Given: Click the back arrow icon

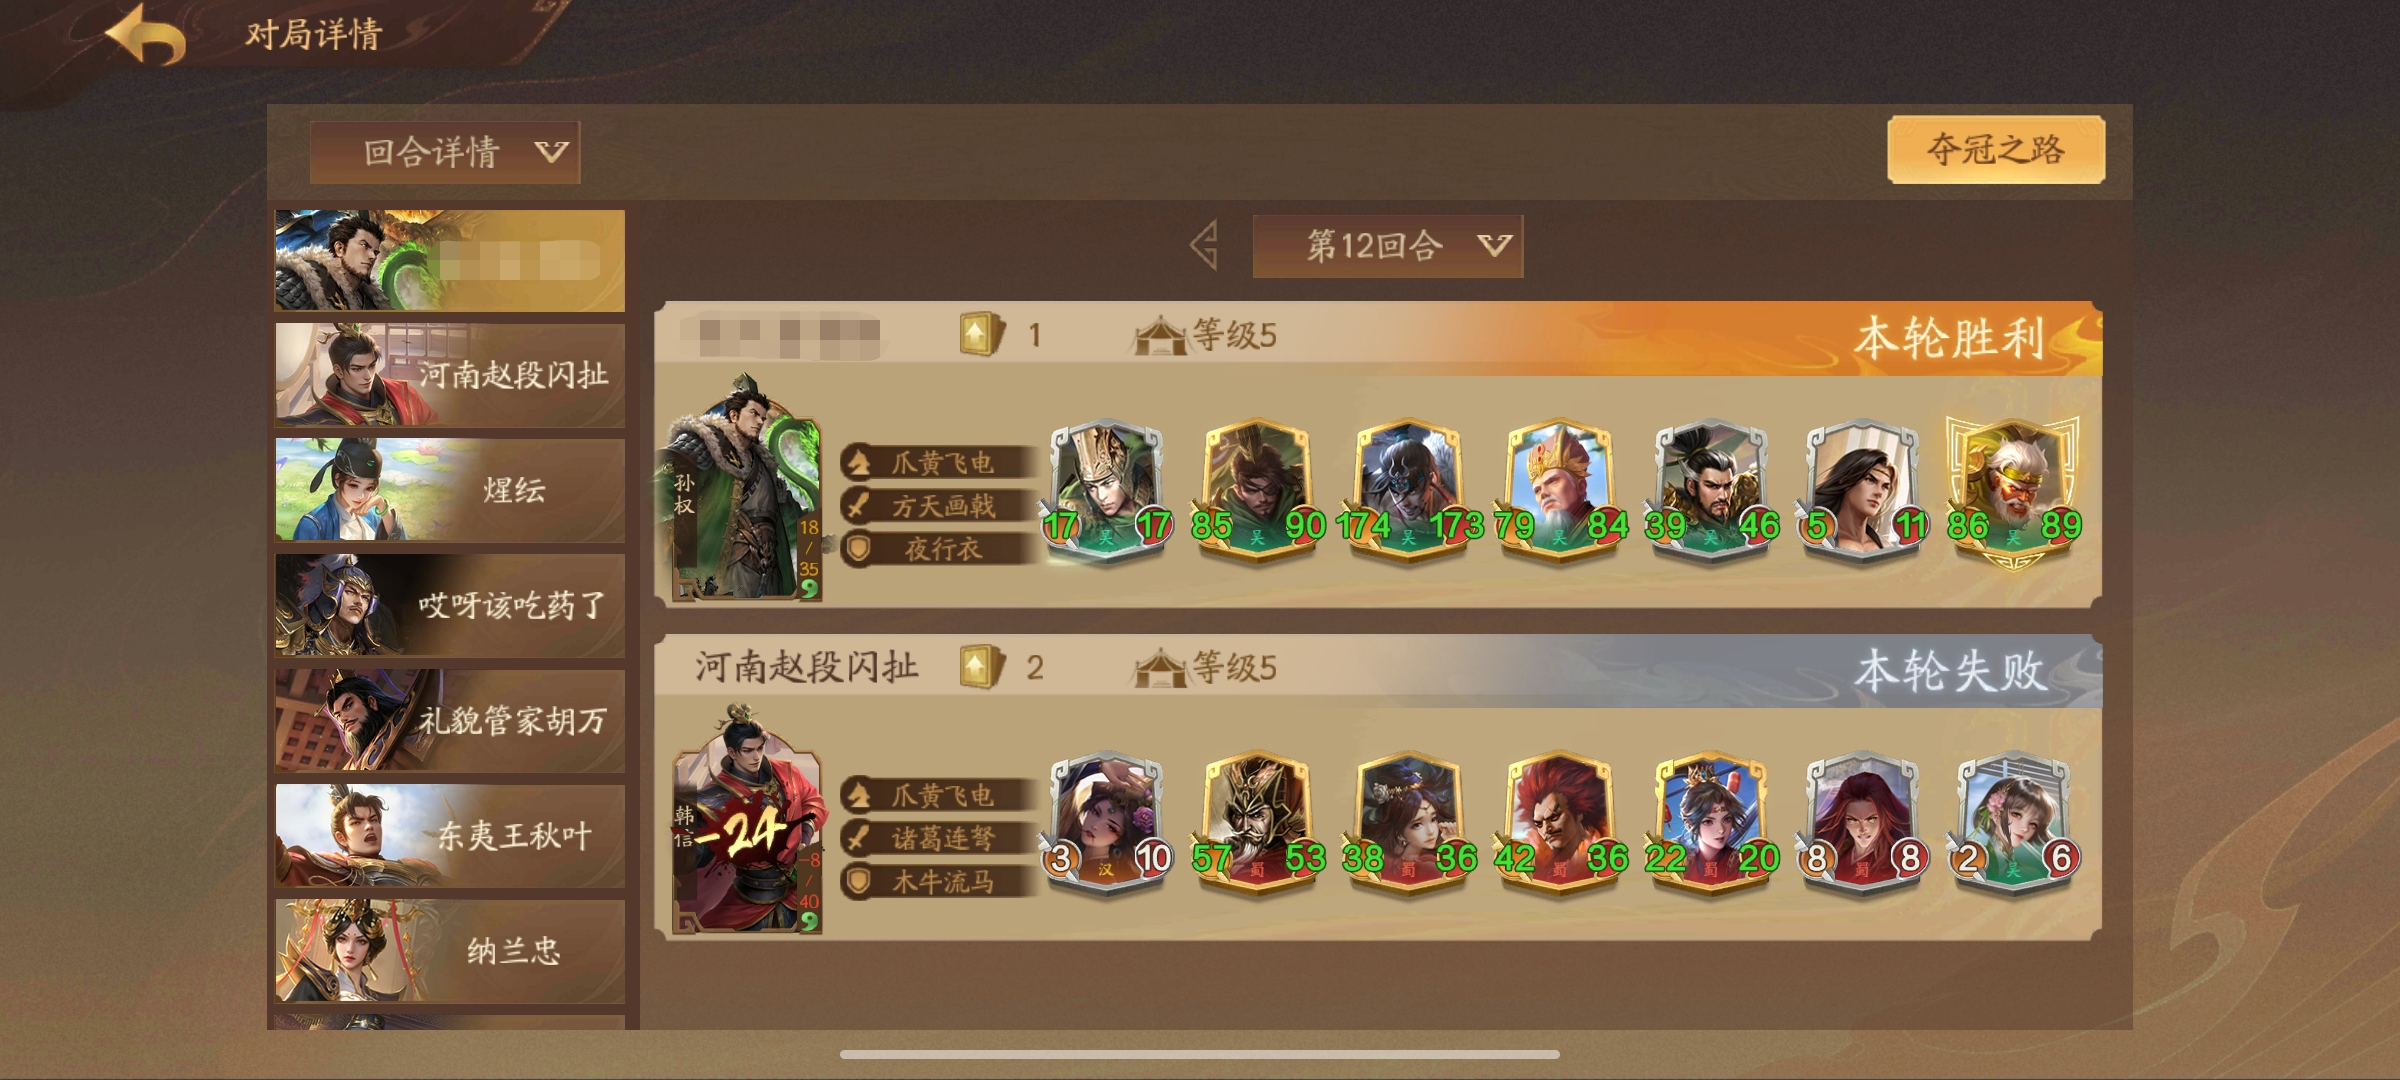Looking at the screenshot, I should coord(147,36).
